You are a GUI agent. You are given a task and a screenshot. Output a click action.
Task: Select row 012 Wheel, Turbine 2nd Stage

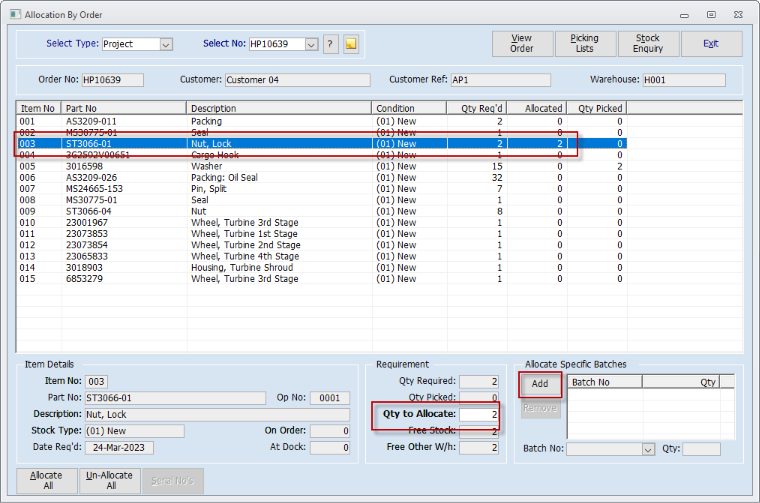(322, 245)
